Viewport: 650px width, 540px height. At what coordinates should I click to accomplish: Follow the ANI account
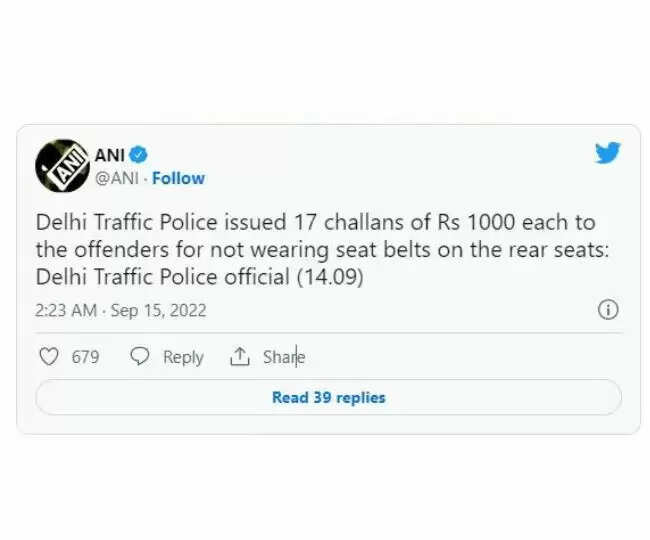pyautogui.click(x=178, y=178)
